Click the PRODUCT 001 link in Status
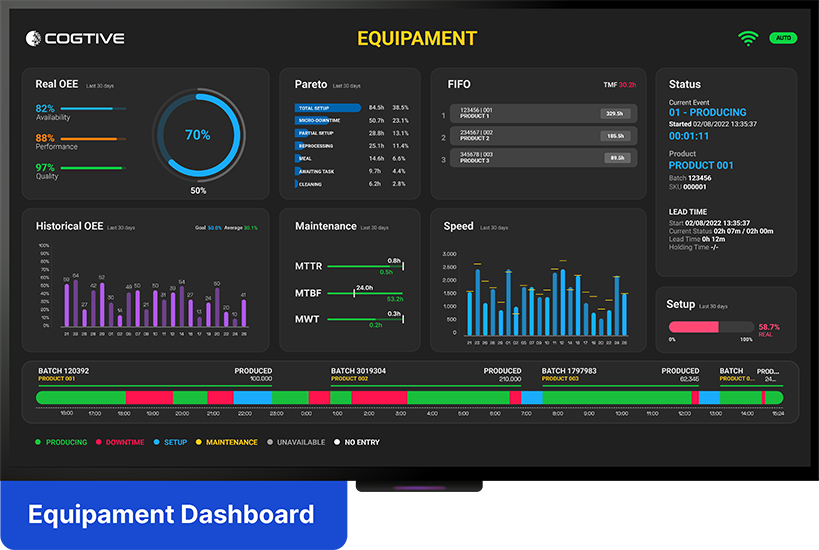 701,165
